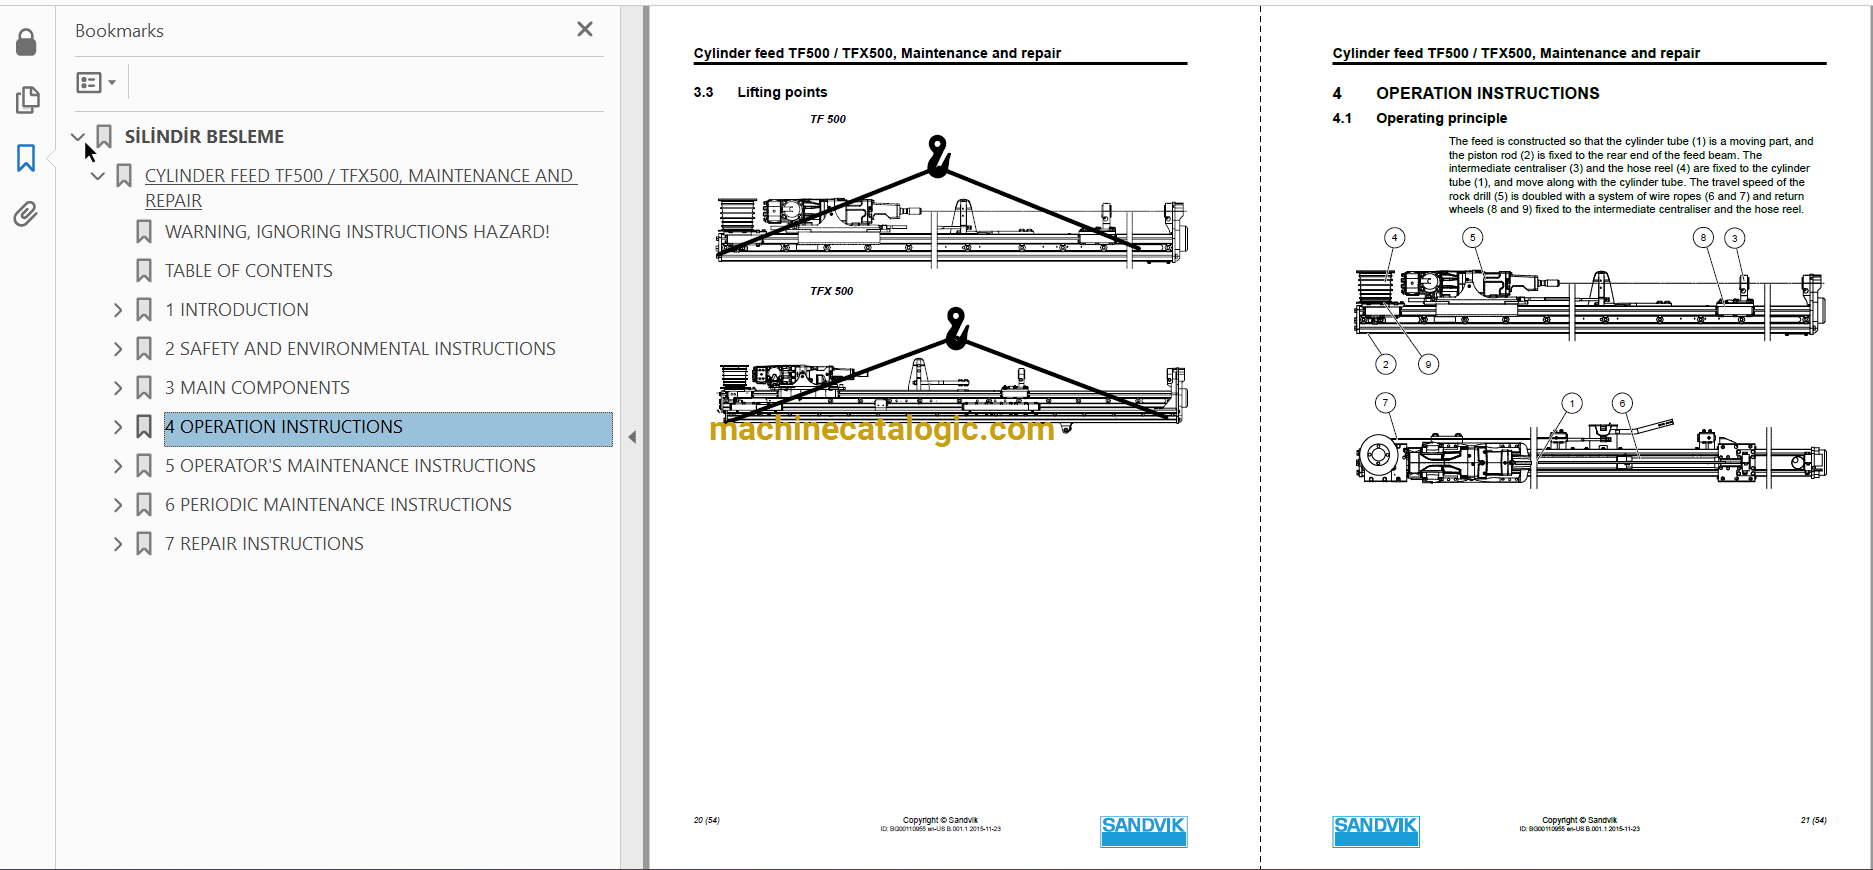Click the TFX 500 lifting diagram
1873x870 pixels.
click(x=951, y=368)
